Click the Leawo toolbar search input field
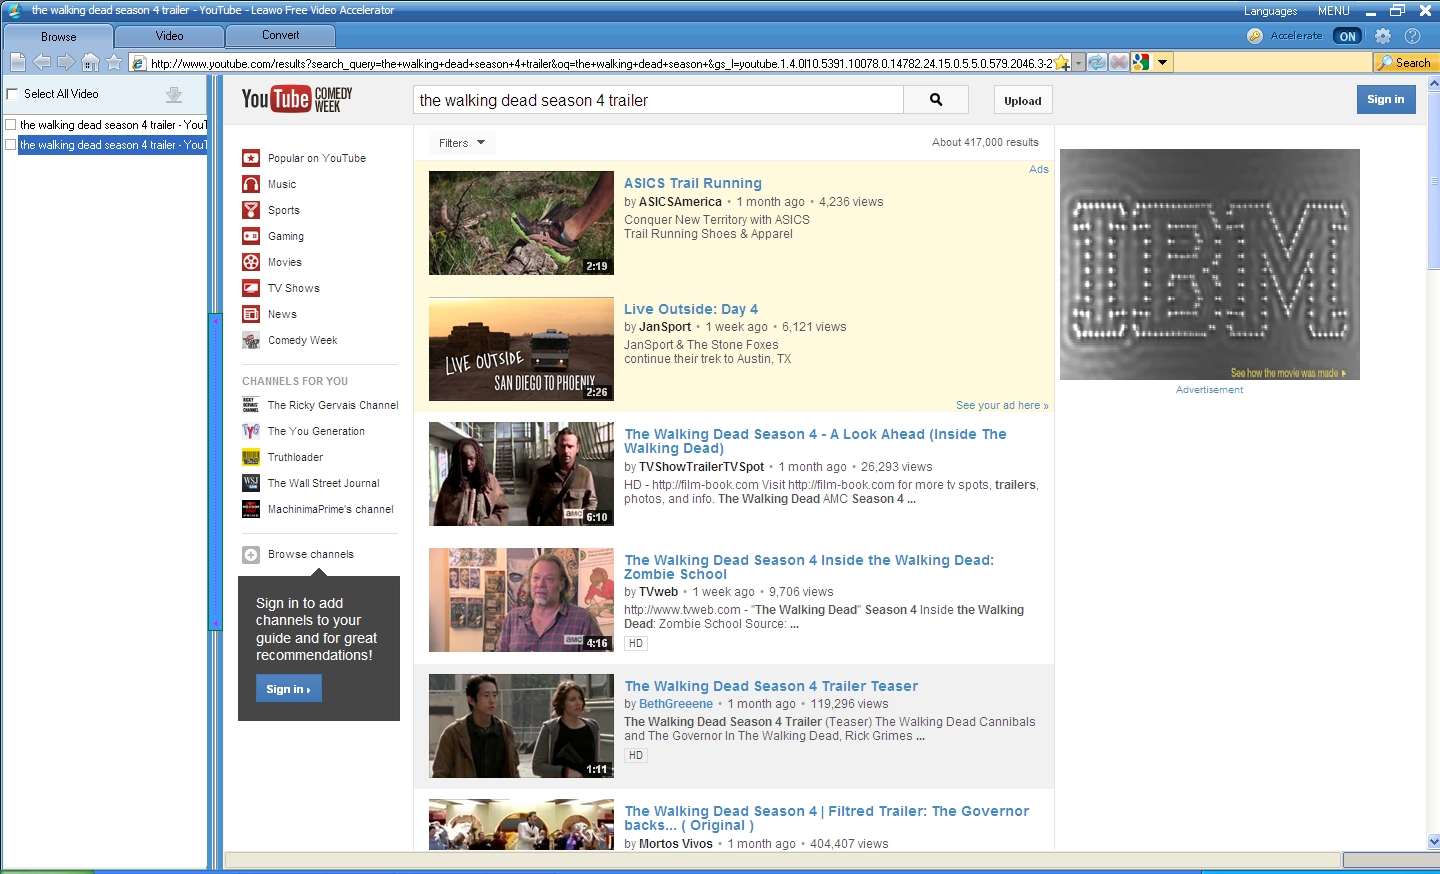 click(x=1272, y=62)
